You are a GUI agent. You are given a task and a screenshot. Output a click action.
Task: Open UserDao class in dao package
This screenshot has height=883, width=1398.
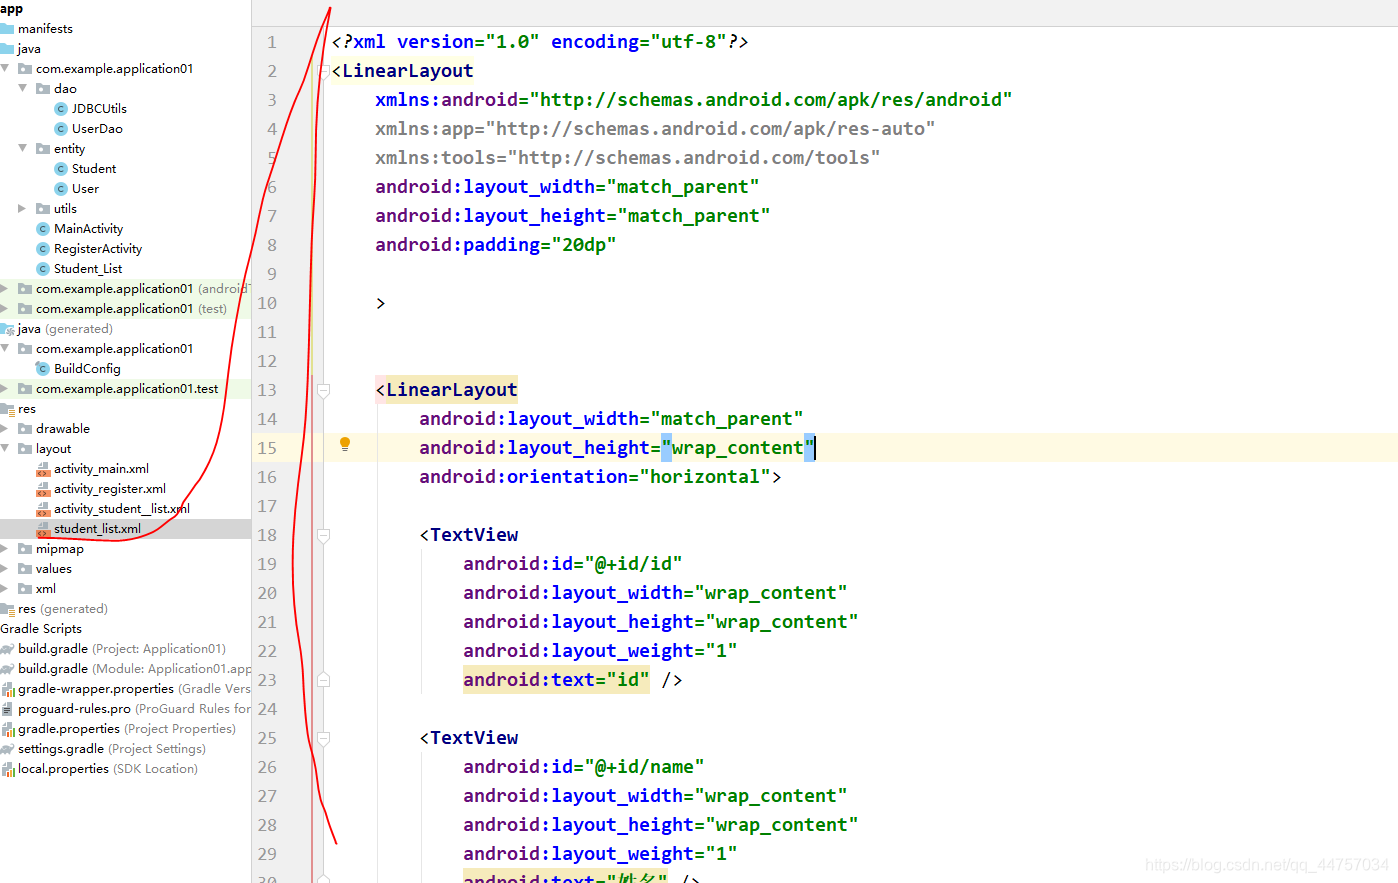[x=97, y=128]
